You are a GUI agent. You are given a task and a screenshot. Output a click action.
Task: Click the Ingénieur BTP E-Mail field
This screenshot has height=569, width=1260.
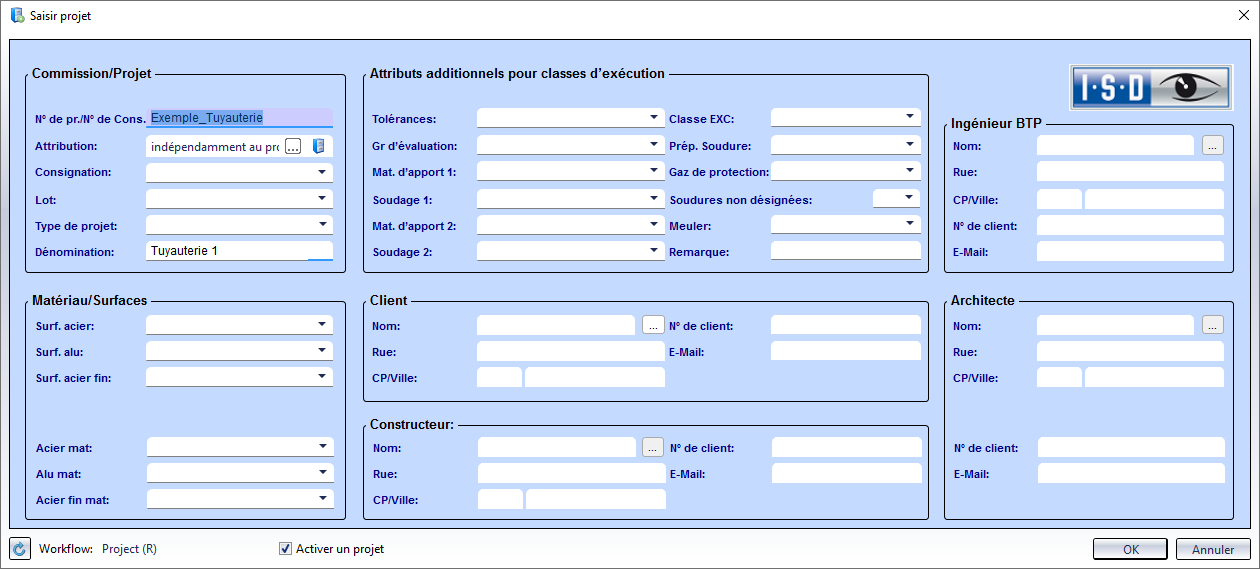[1130, 251]
